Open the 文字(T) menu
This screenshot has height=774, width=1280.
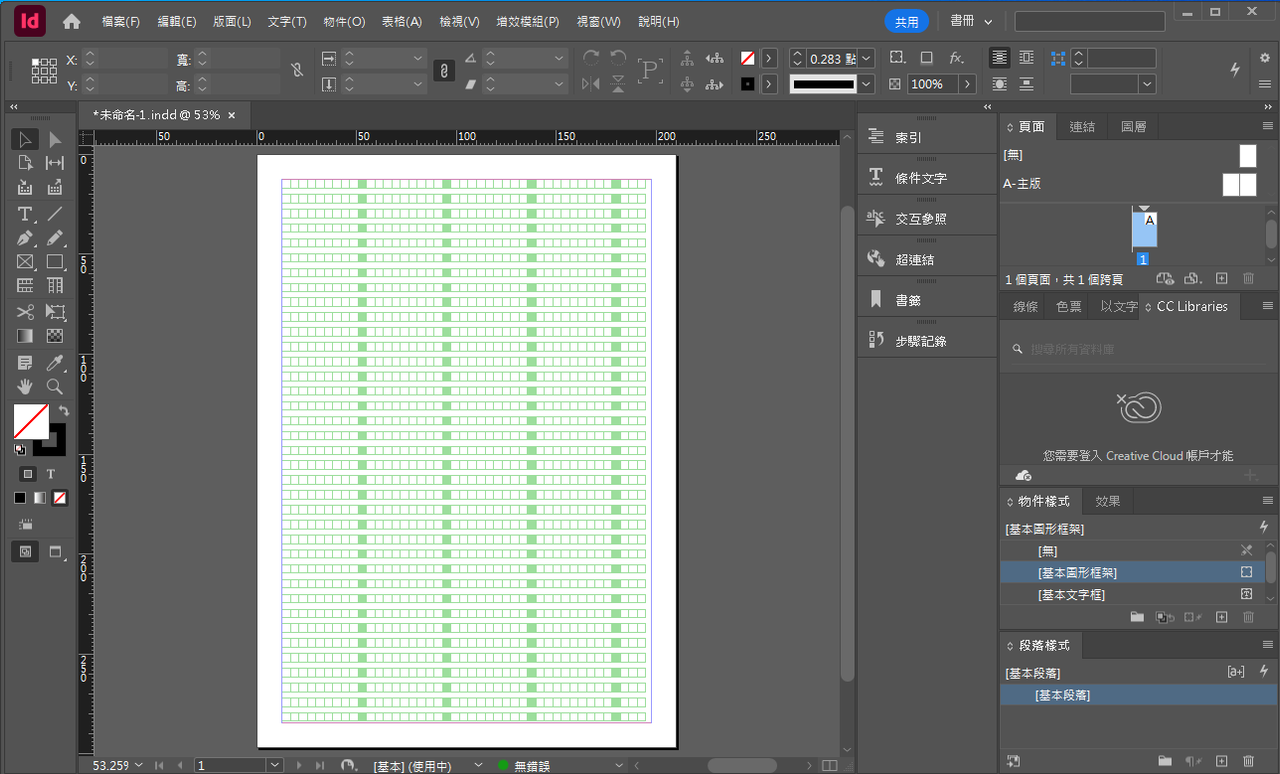click(x=287, y=21)
